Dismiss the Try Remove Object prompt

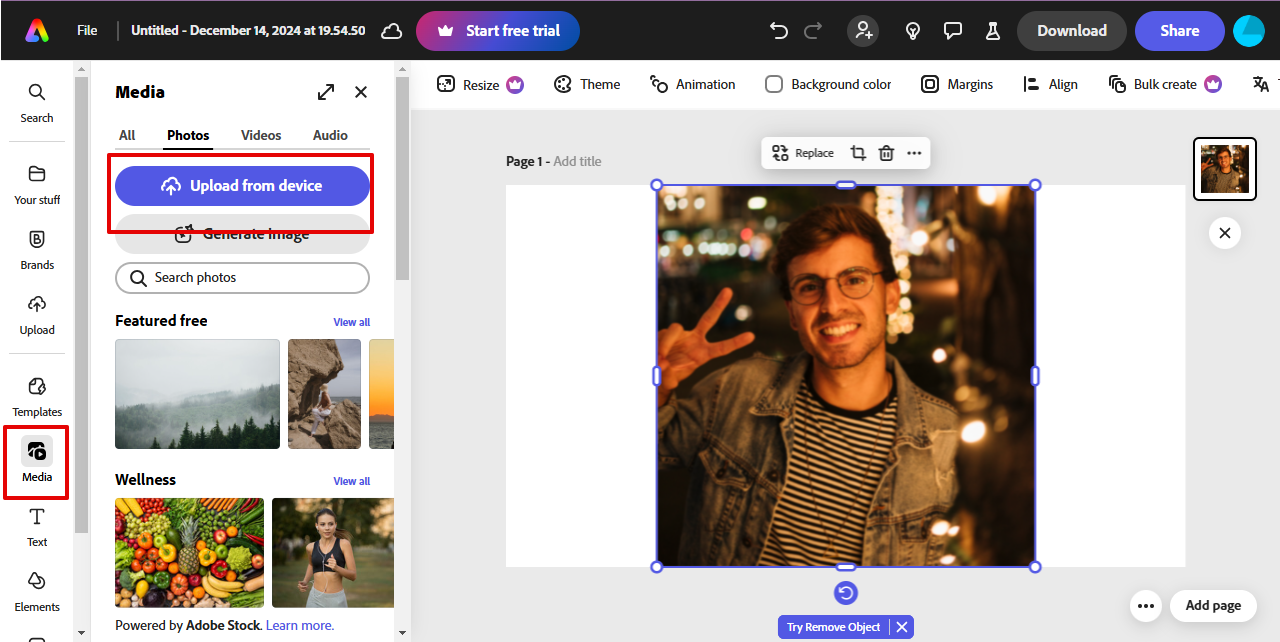pyautogui.click(x=902, y=627)
